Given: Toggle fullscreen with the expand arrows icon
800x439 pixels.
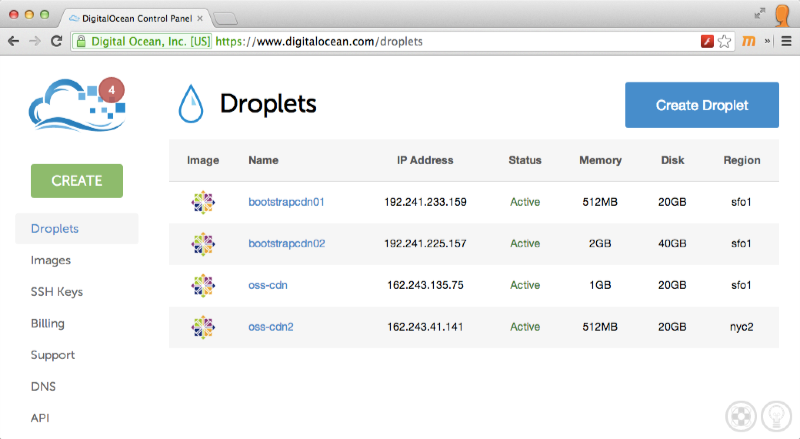Looking at the screenshot, I should [760, 14].
